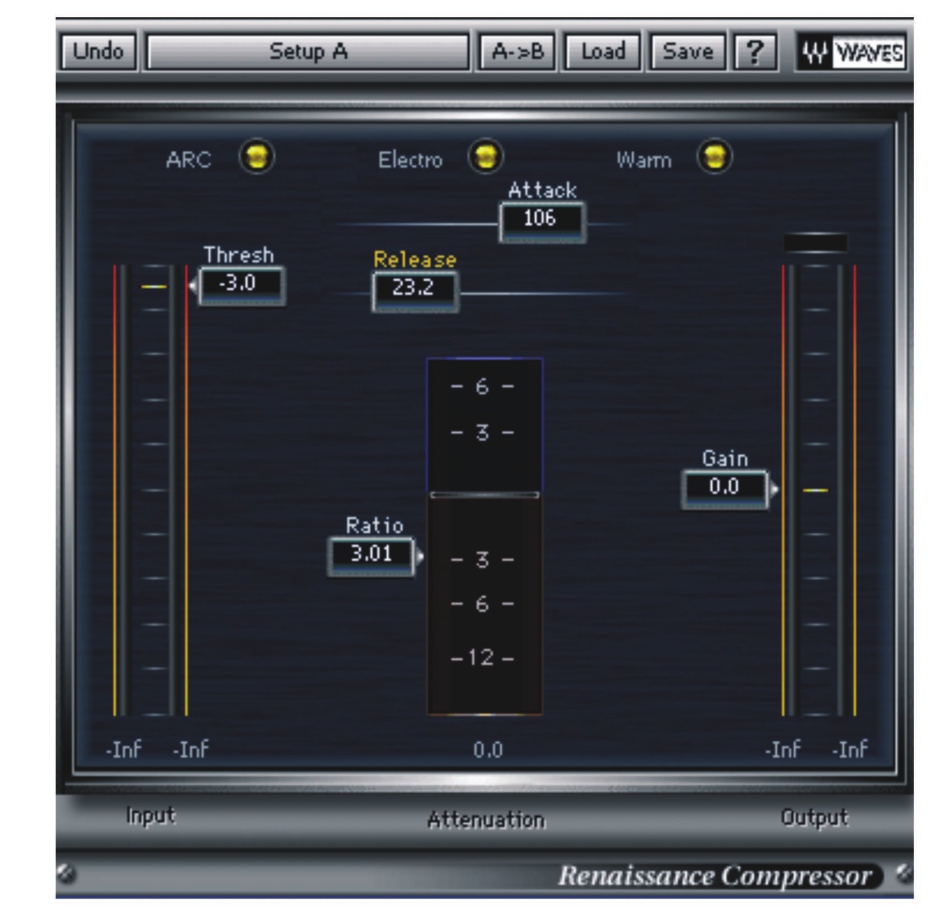This screenshot has width=943, height=909.
Task: Click the Gain label
Action: coord(725,458)
